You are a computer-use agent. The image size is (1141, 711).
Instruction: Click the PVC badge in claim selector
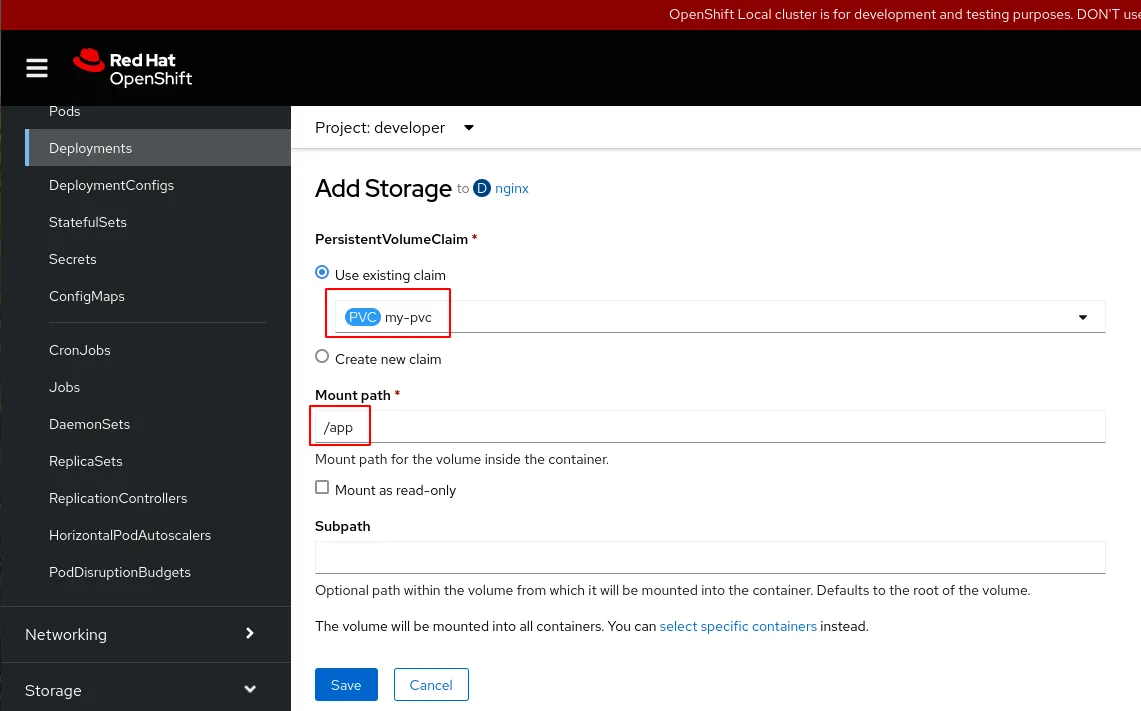pos(363,317)
